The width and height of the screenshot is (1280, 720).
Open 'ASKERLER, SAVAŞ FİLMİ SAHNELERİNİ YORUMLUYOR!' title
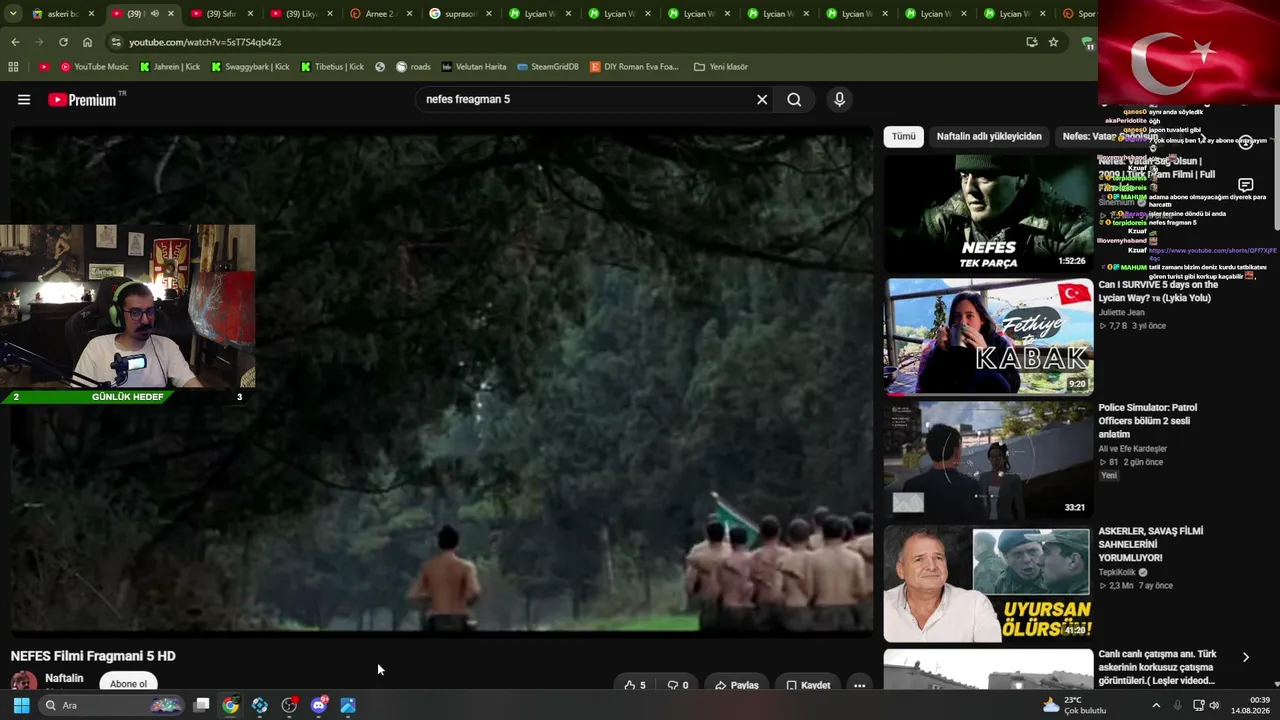pos(1151,545)
